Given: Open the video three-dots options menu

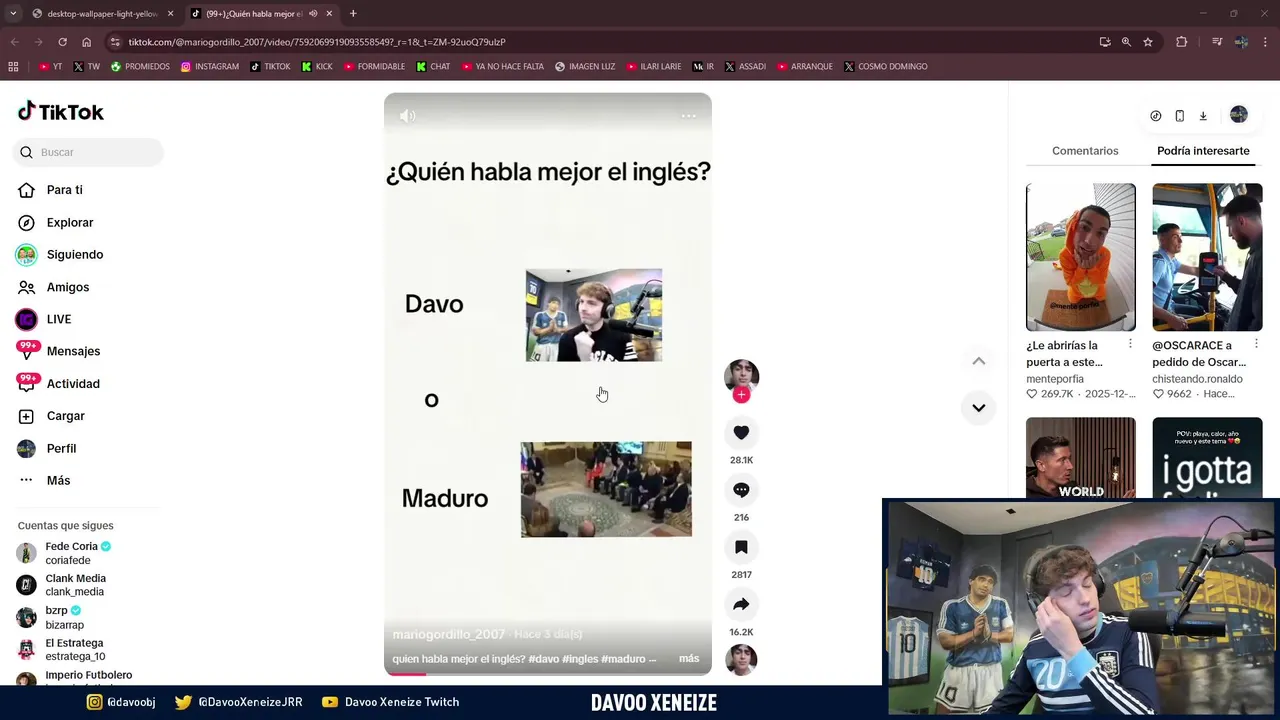Looking at the screenshot, I should 689,116.
